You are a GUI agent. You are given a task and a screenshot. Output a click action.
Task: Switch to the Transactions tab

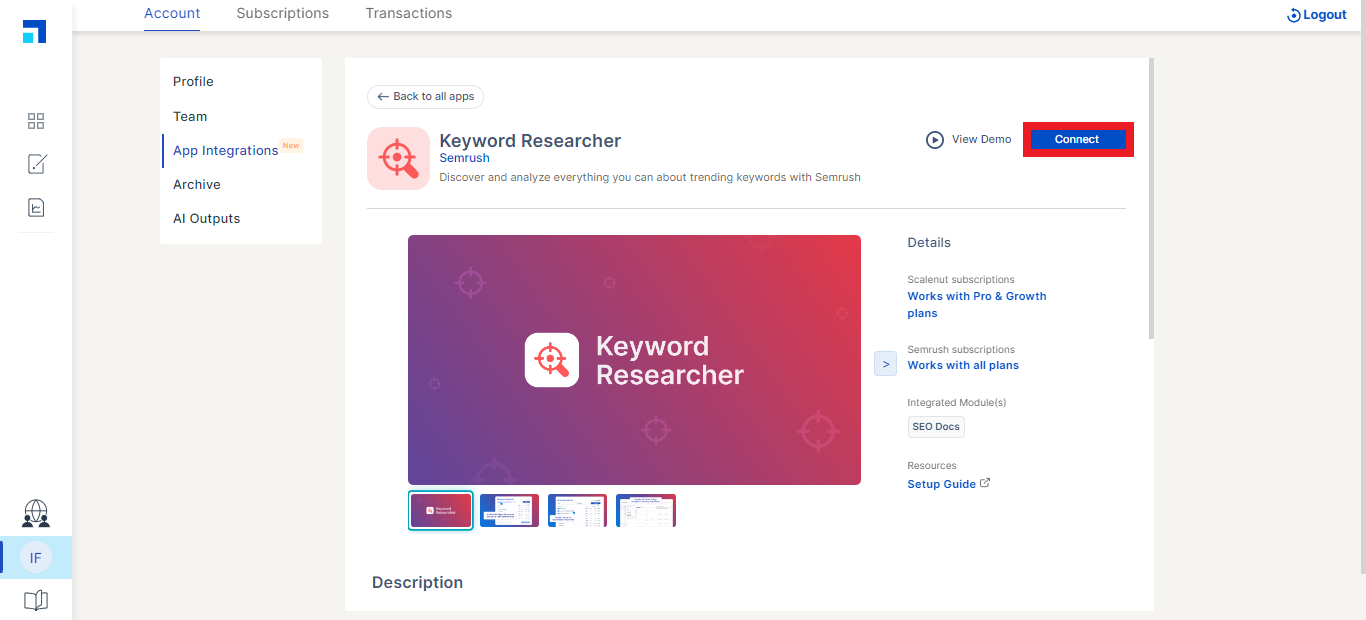409,14
